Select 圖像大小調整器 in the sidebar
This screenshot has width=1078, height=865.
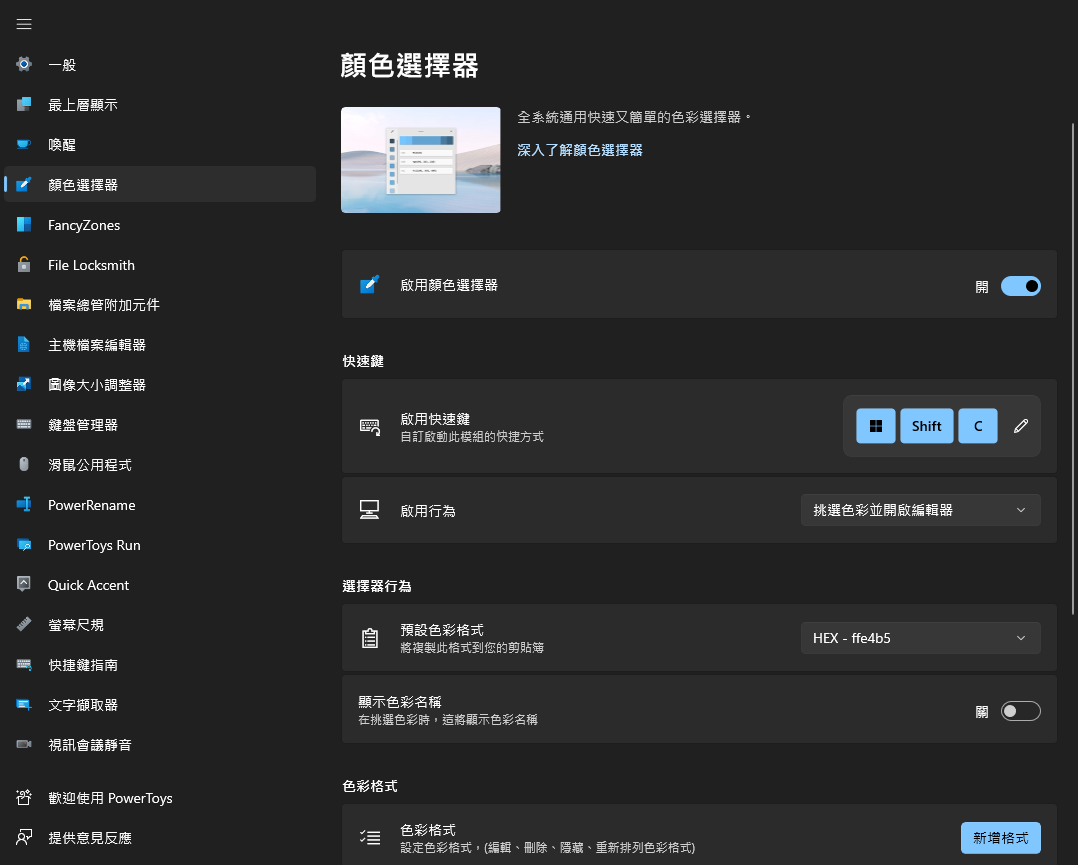tap(106, 384)
